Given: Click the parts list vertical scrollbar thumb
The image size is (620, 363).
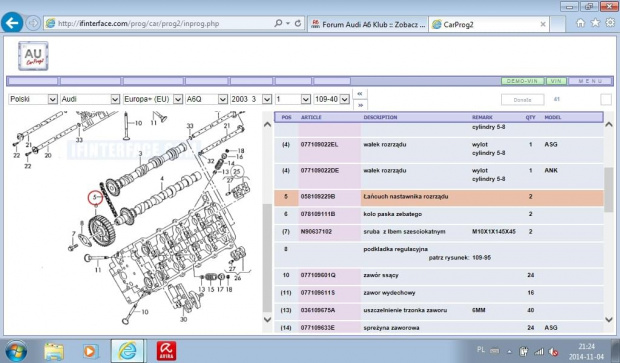Looking at the screenshot, I should click(x=609, y=190).
